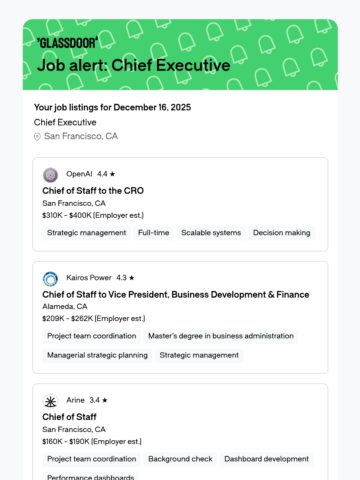The width and height of the screenshot is (360, 480).
Task: Click the Kairos Power 4.3 star rating
Action: point(125,278)
